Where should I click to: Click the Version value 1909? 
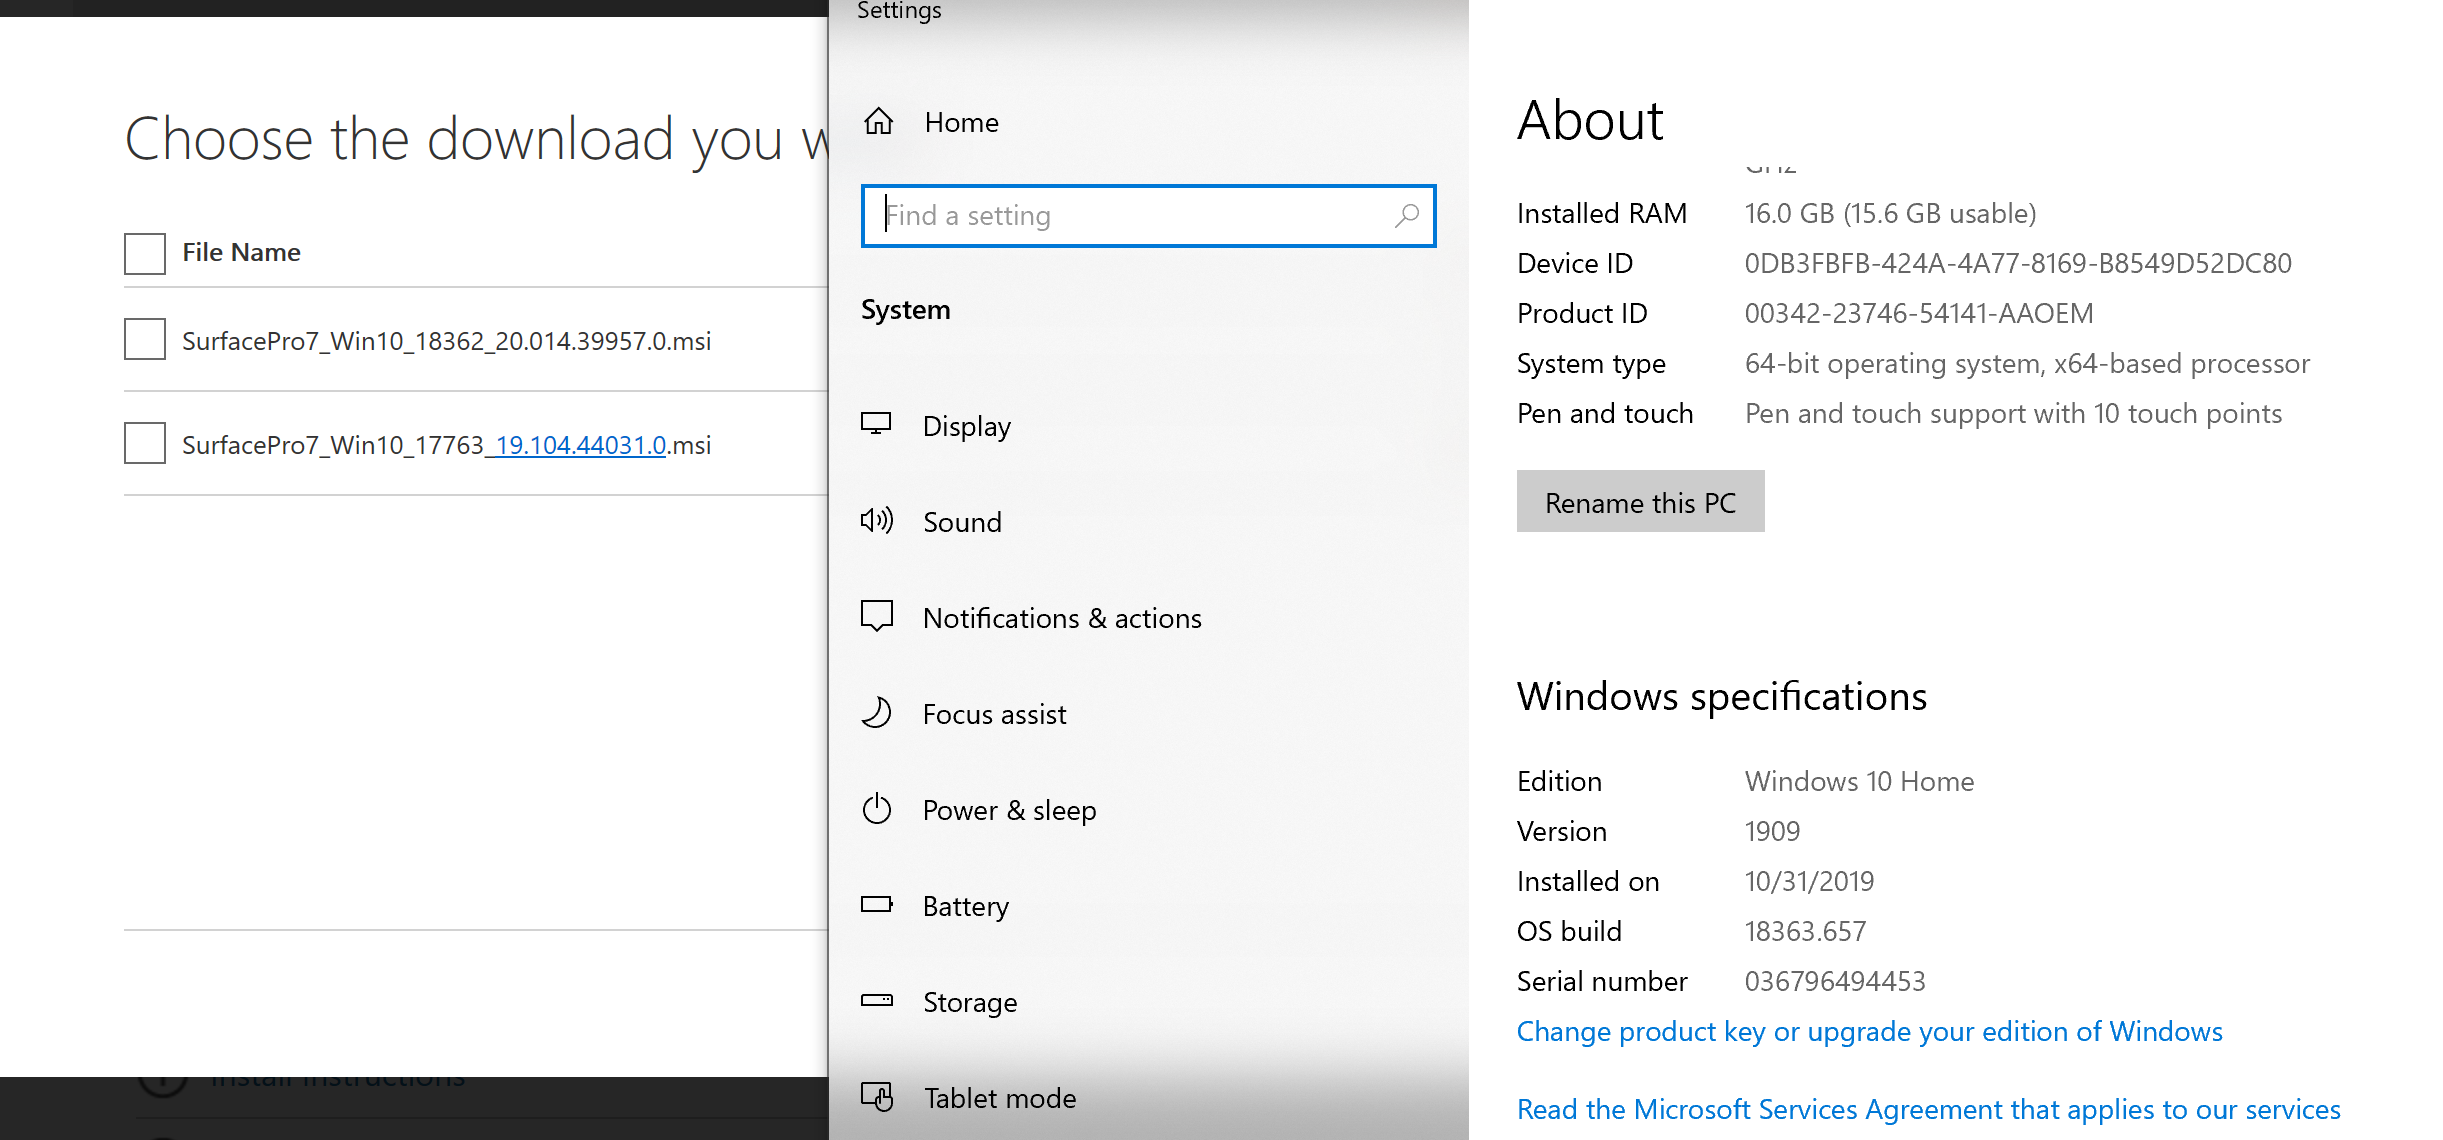(x=1772, y=831)
